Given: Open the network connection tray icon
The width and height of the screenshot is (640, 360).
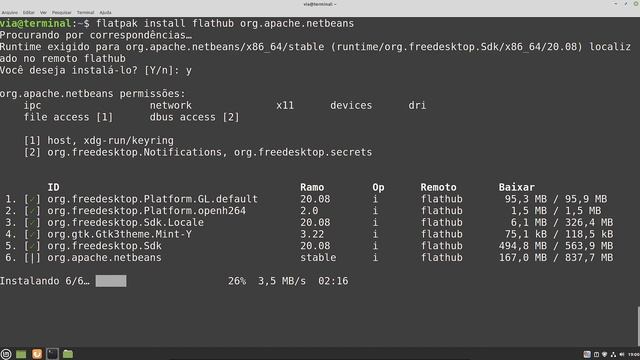Looking at the screenshot, I should pos(613,354).
